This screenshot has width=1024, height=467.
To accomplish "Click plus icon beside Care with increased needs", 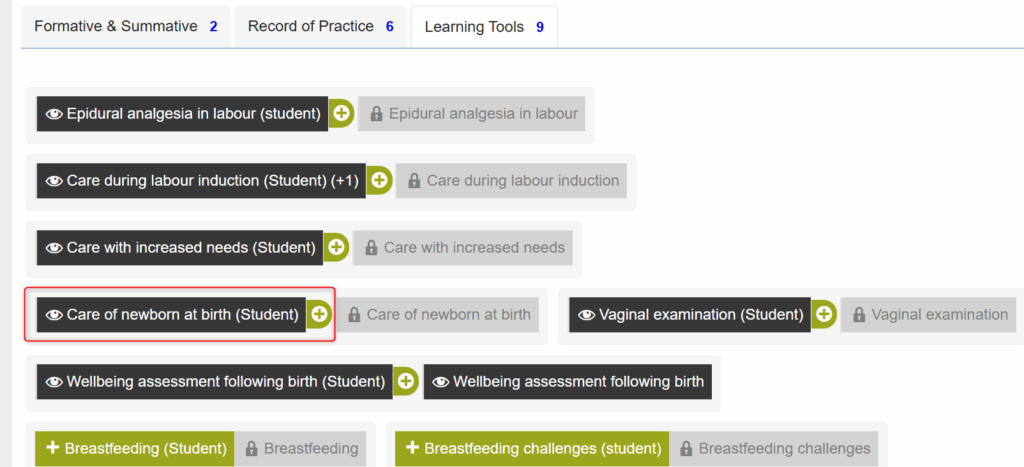I will (x=336, y=247).
